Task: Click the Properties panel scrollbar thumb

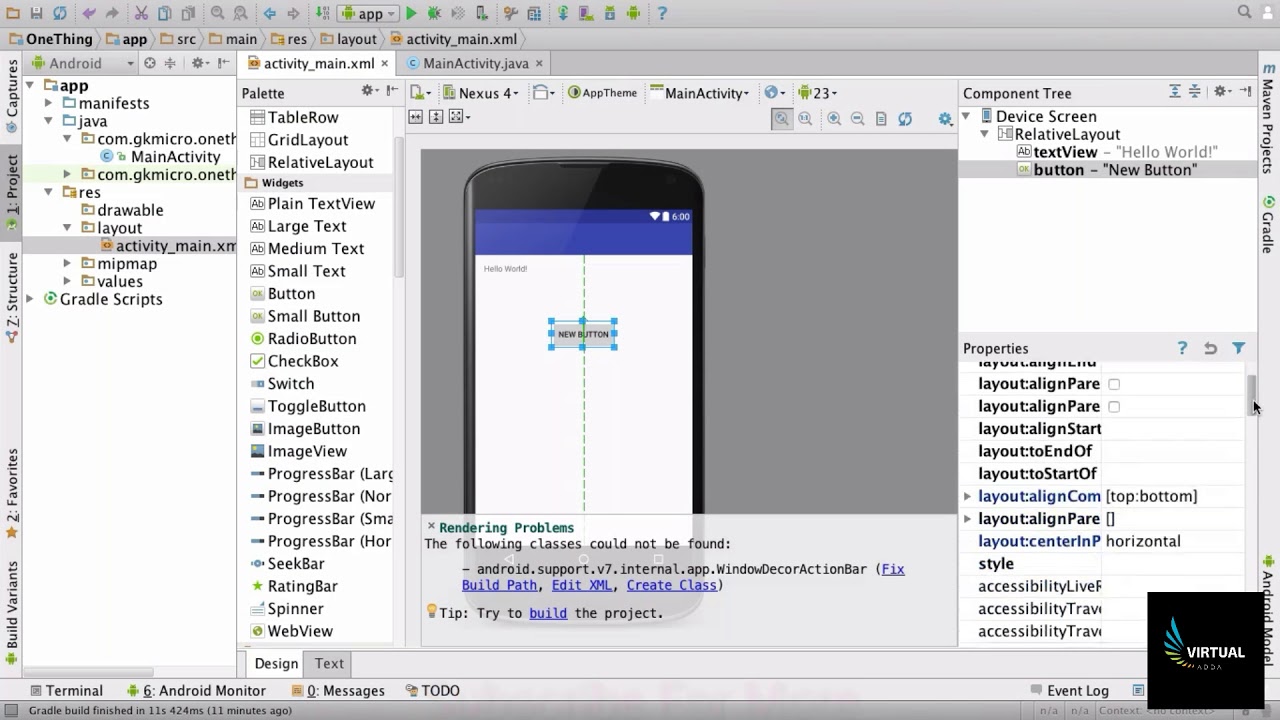Action: coord(1251,395)
